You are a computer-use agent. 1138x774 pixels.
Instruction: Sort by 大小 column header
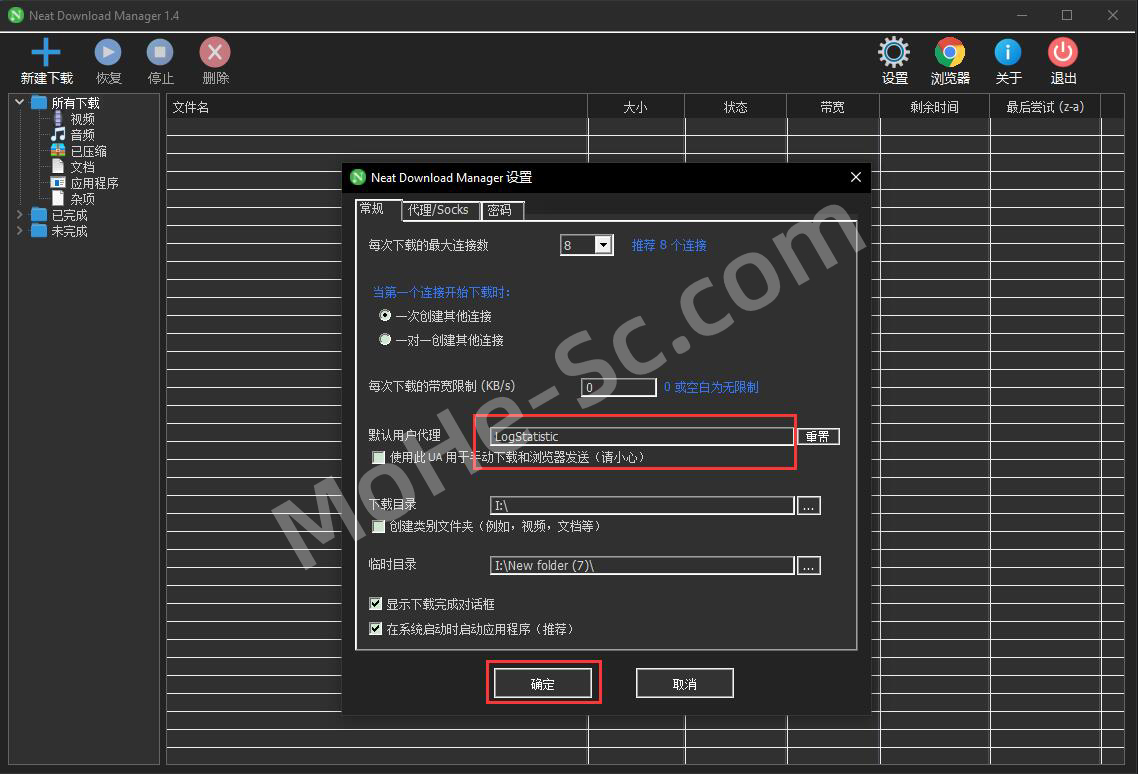pos(636,107)
